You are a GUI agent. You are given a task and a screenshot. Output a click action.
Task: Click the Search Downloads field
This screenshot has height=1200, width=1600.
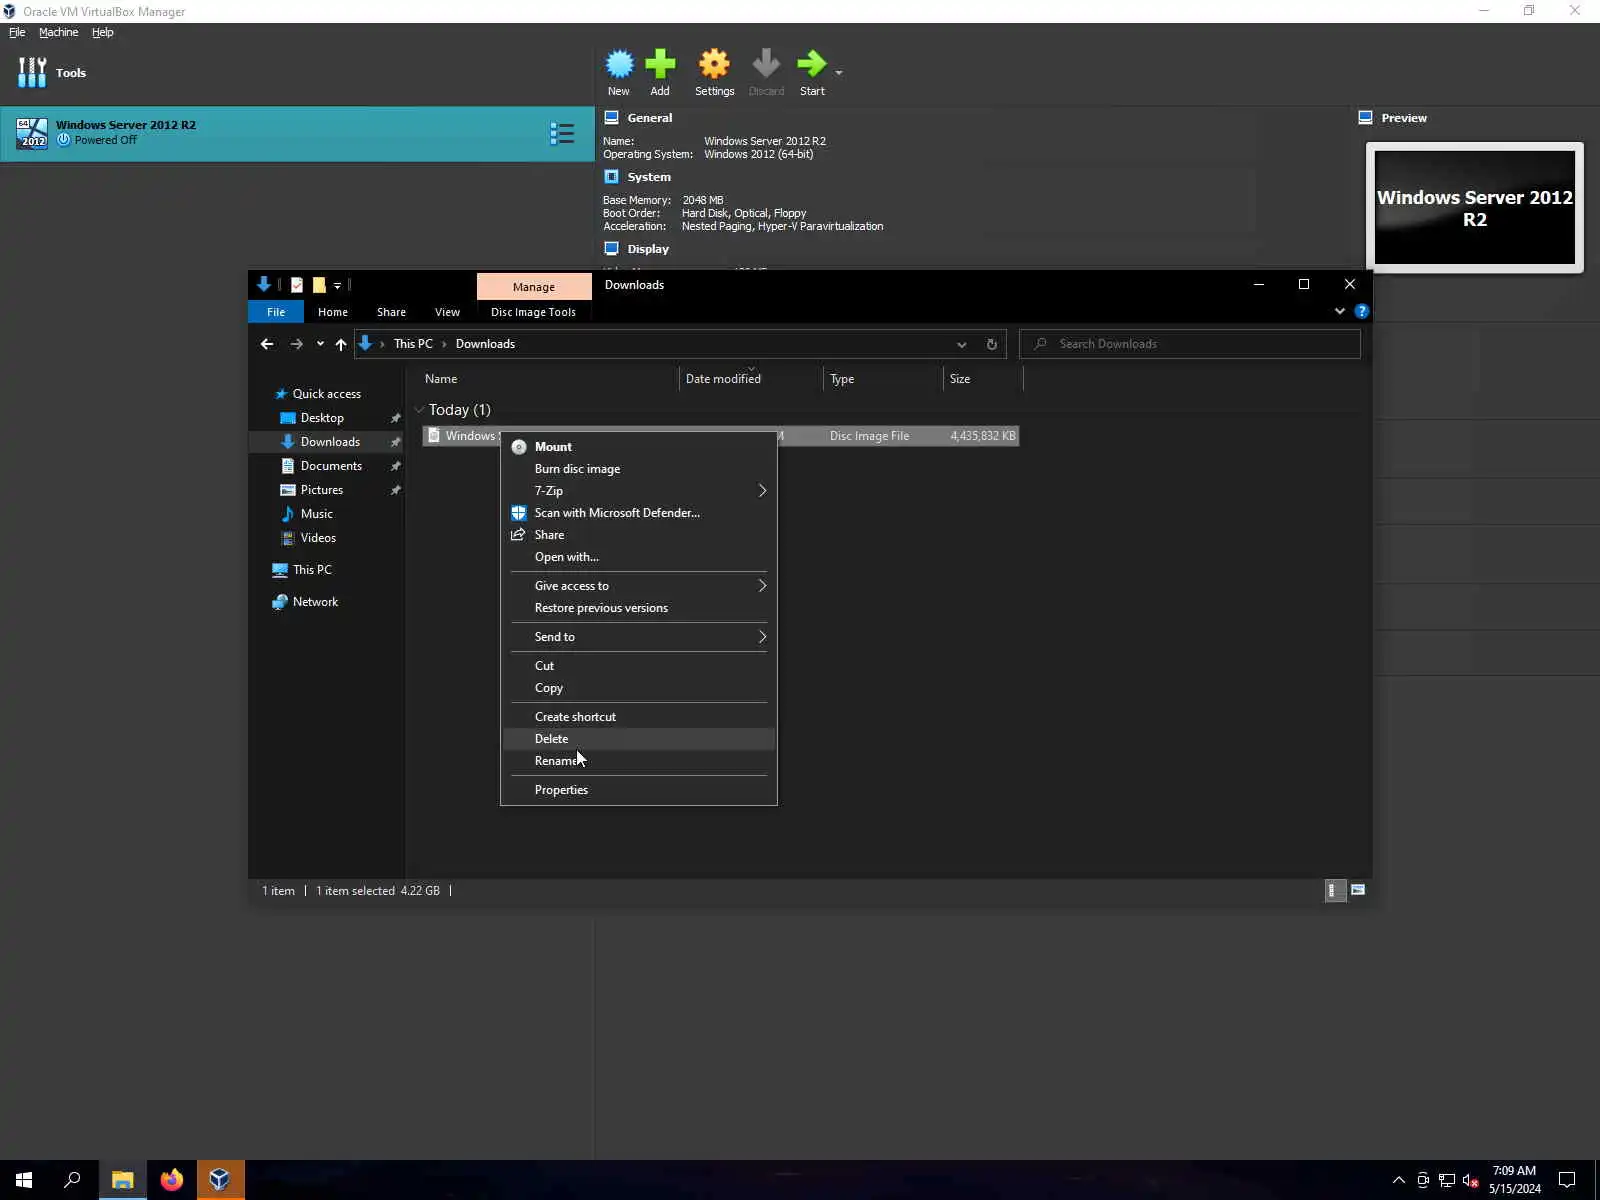[1190, 344]
